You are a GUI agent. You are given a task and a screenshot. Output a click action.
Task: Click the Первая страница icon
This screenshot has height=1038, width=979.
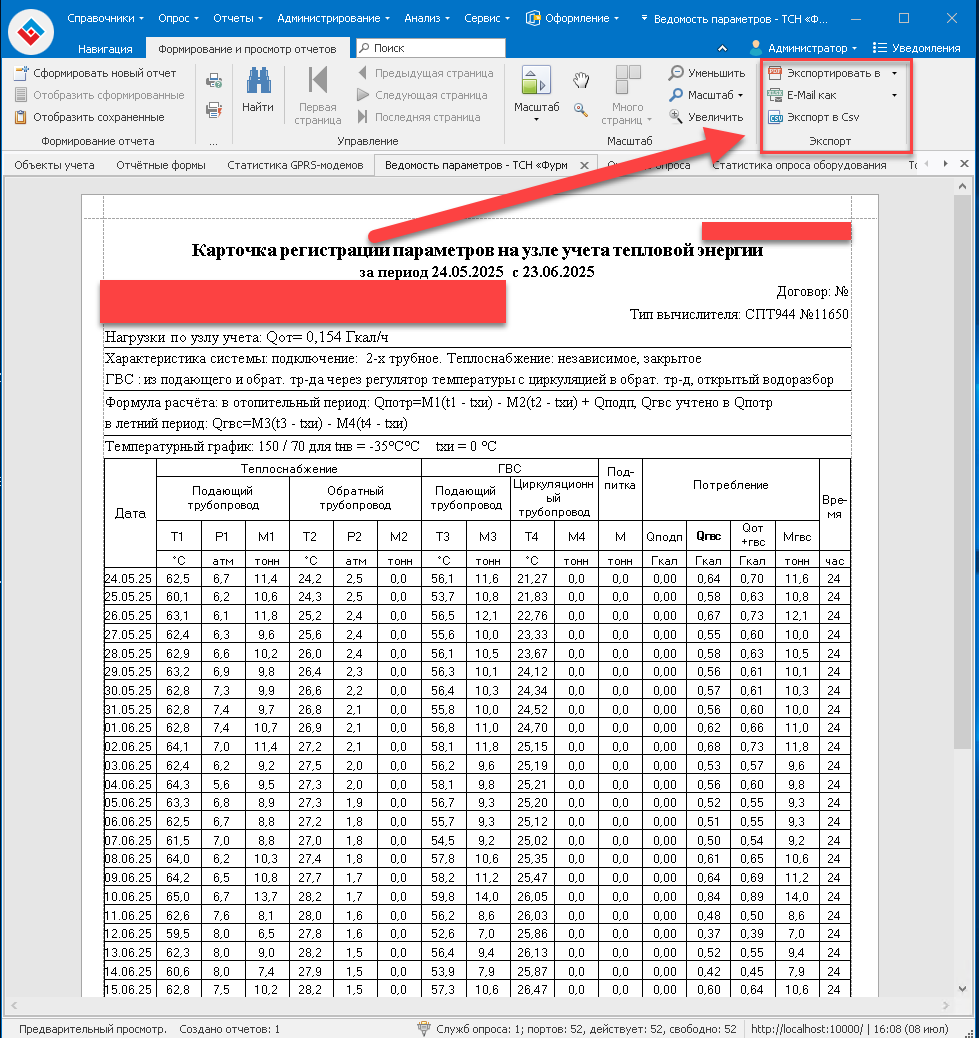318,81
